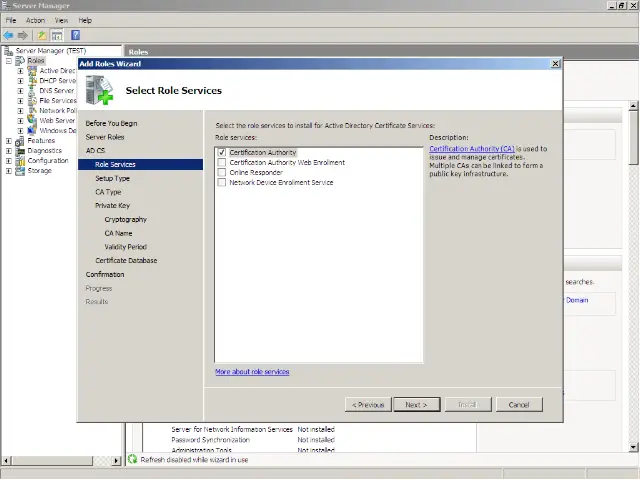This screenshot has width=640, height=480.
Task: Expand the Active Directory tree node
Action: pyautogui.click(x=20, y=71)
